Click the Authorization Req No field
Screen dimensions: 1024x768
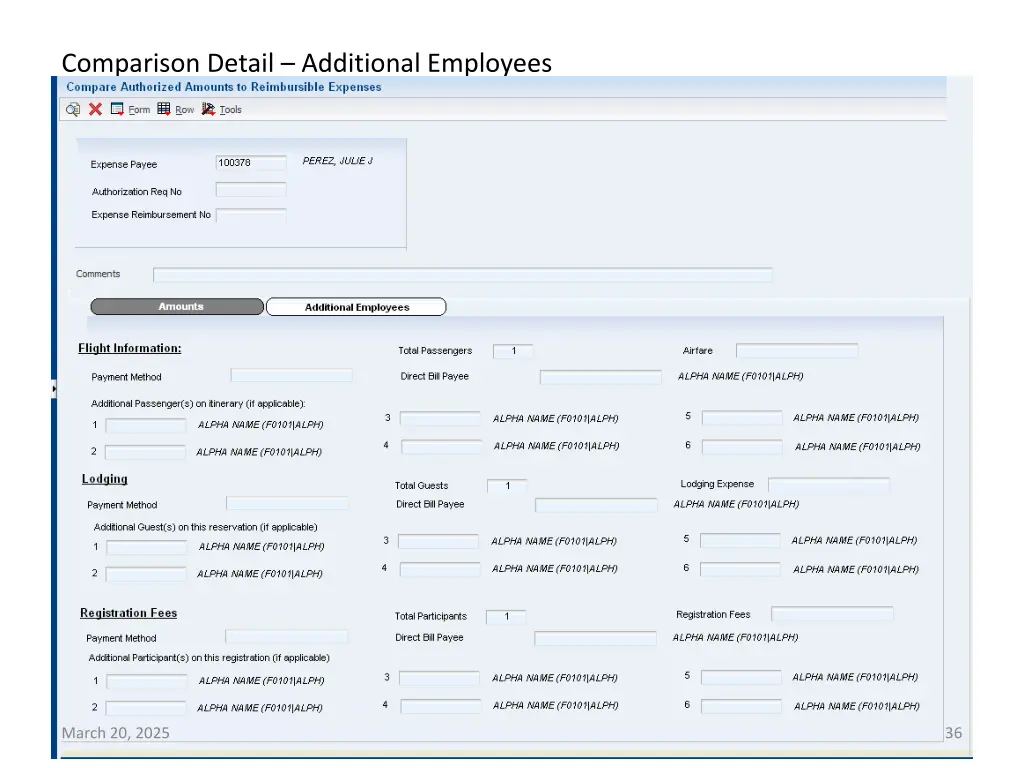251,190
